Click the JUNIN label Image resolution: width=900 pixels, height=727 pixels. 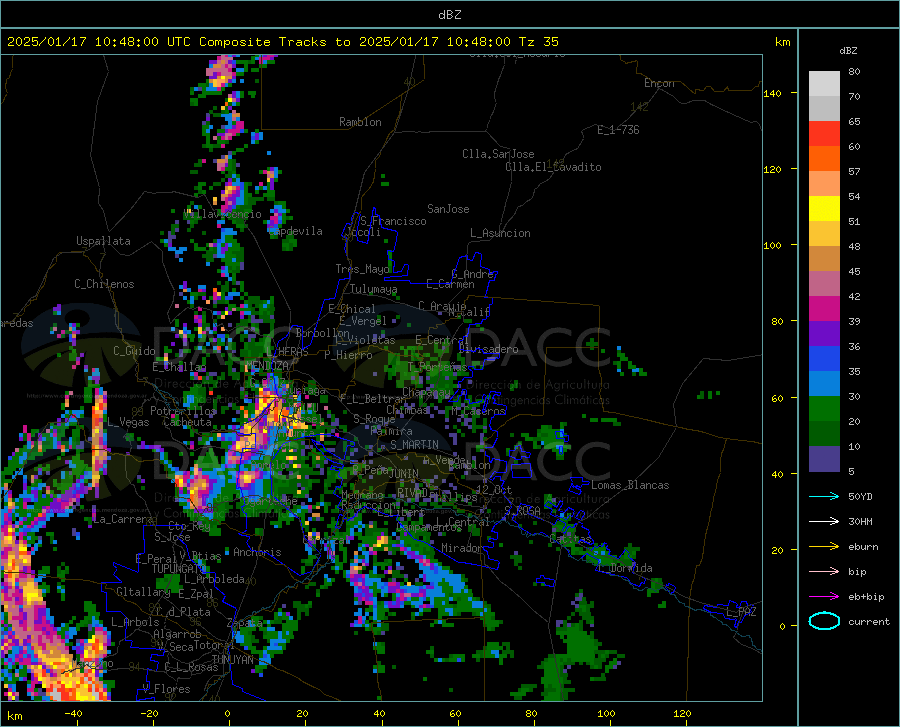coord(404,474)
